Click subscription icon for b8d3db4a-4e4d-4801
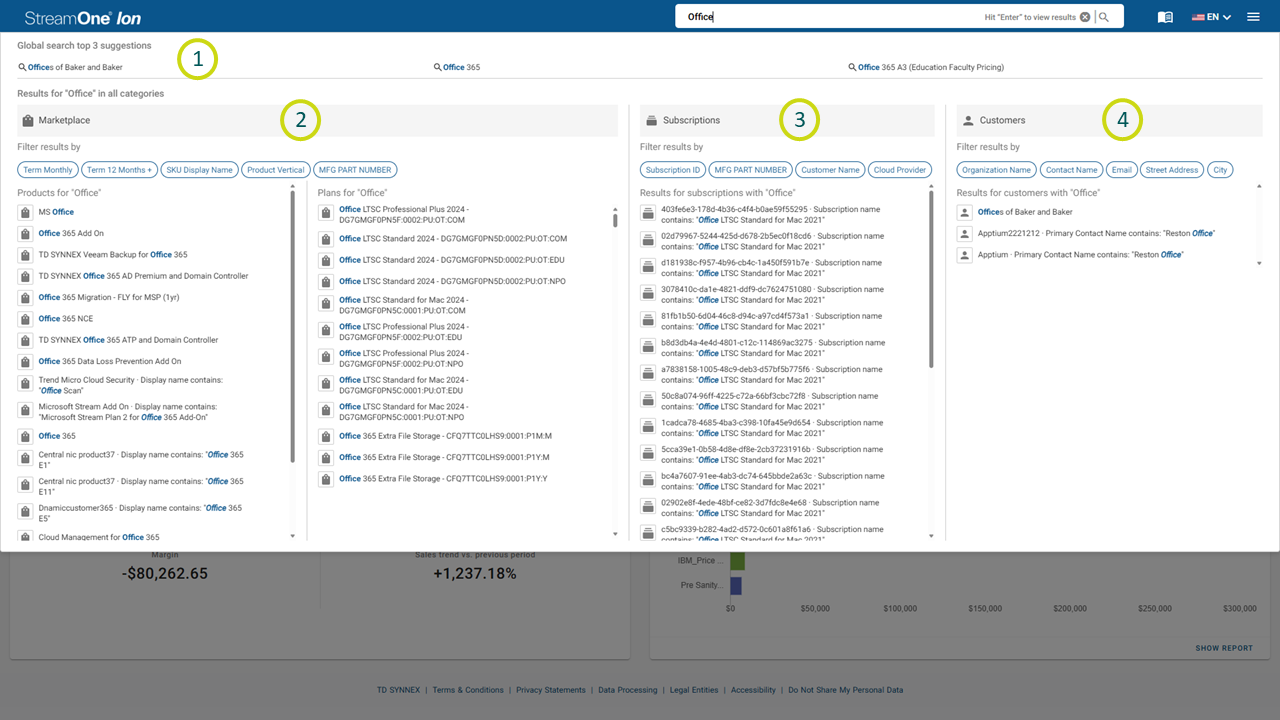Image resolution: width=1280 pixels, height=720 pixels. point(648,346)
